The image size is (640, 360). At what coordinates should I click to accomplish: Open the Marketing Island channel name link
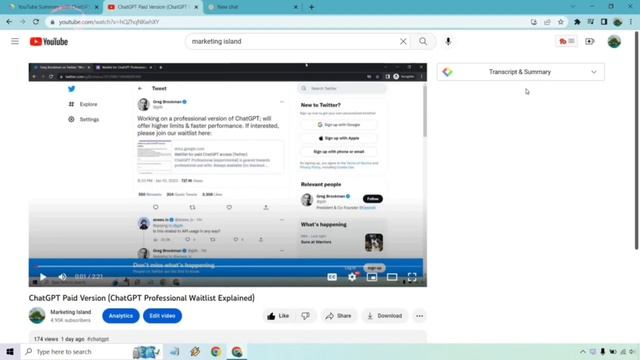(x=71, y=312)
